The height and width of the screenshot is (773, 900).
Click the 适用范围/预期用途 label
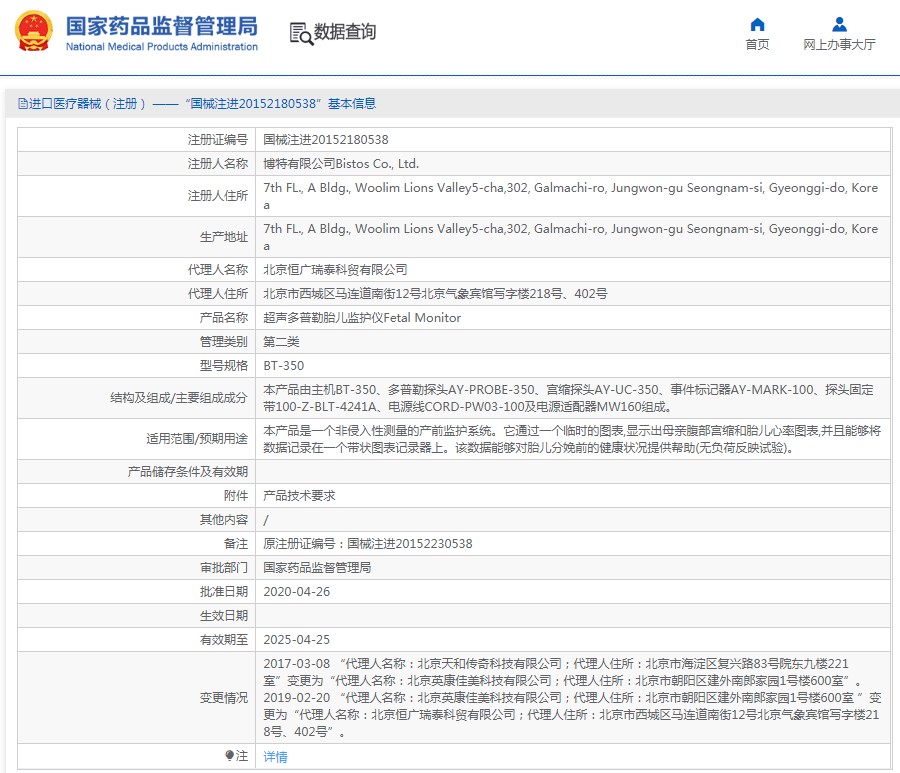click(197, 439)
